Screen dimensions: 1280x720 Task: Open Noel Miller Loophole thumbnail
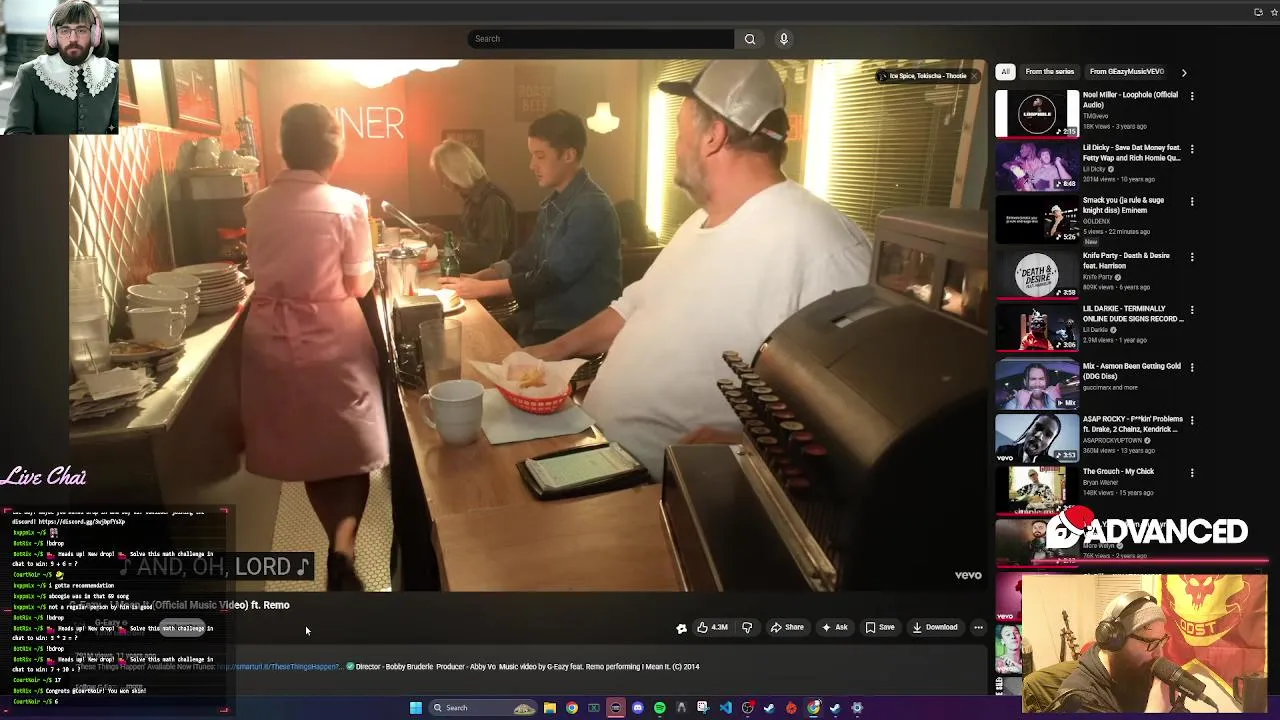coord(1037,113)
